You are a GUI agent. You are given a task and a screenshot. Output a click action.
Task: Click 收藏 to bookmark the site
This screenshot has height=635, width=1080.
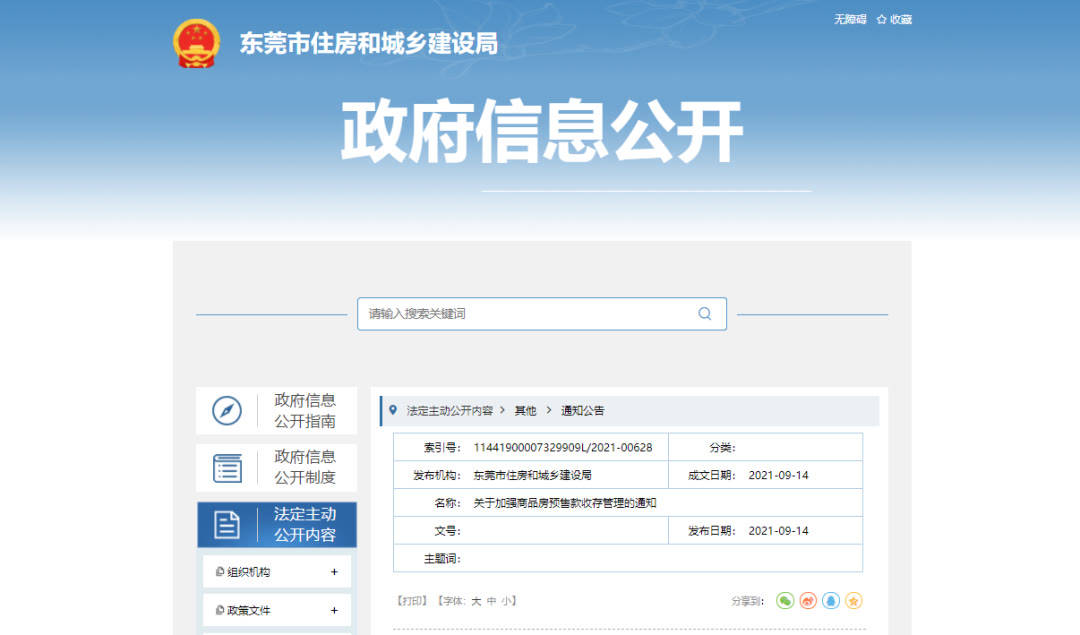click(x=894, y=19)
